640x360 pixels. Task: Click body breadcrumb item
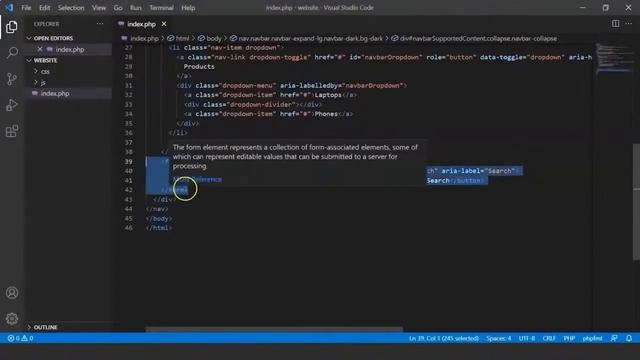[x=213, y=38]
